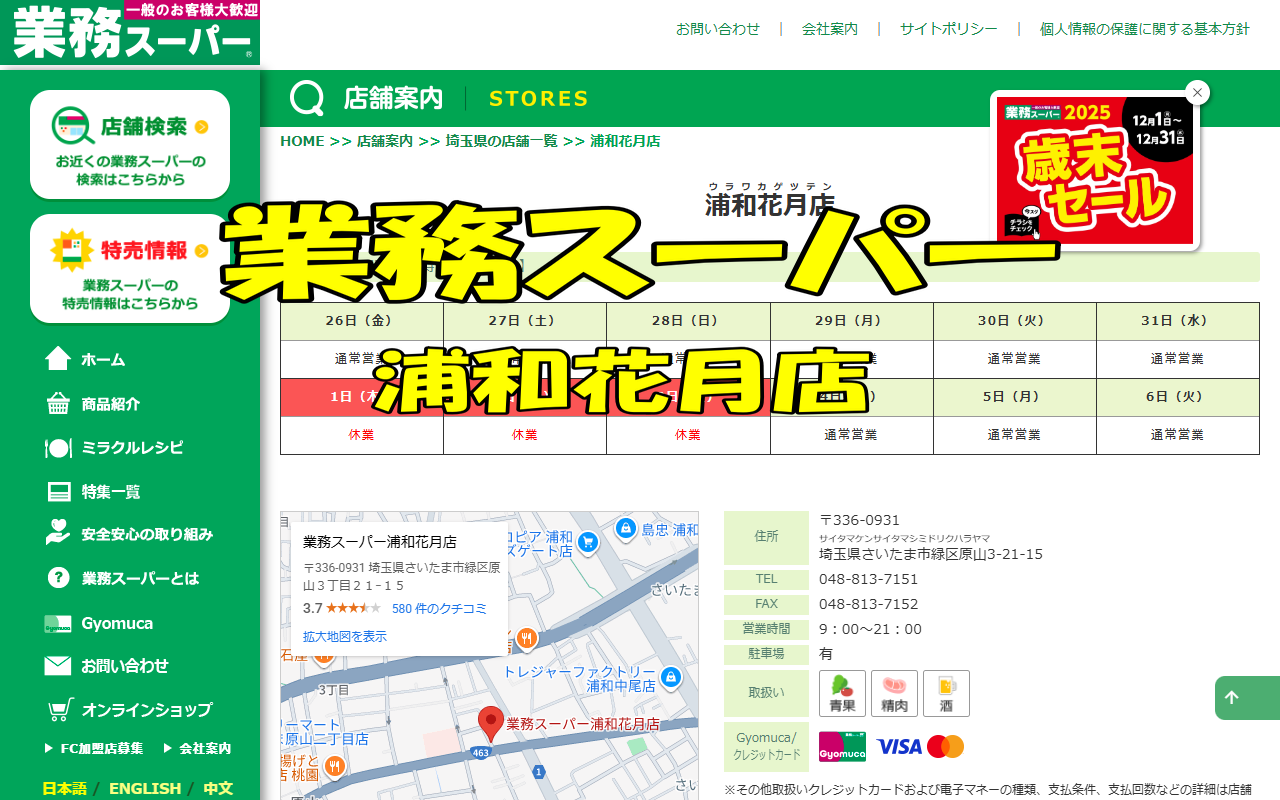Click the red map pin marker
The width and height of the screenshot is (1280, 800).
(490, 722)
